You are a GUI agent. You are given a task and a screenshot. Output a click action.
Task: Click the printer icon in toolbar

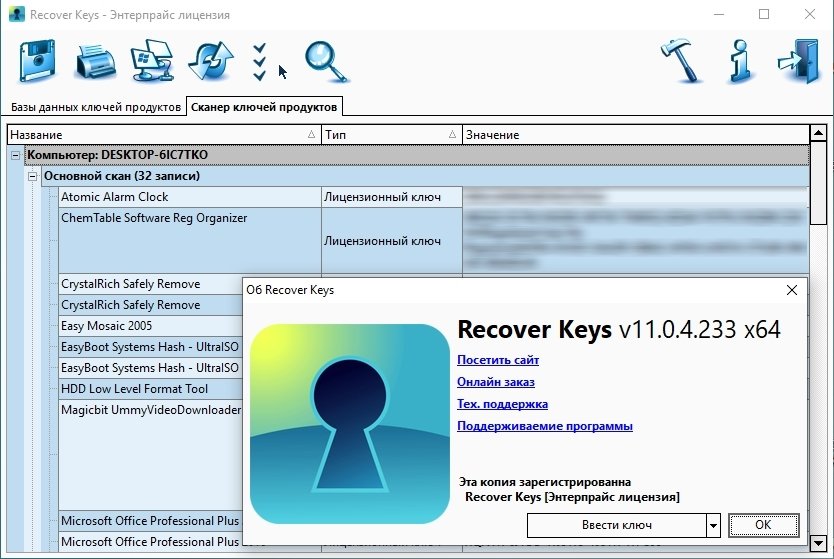(x=96, y=62)
